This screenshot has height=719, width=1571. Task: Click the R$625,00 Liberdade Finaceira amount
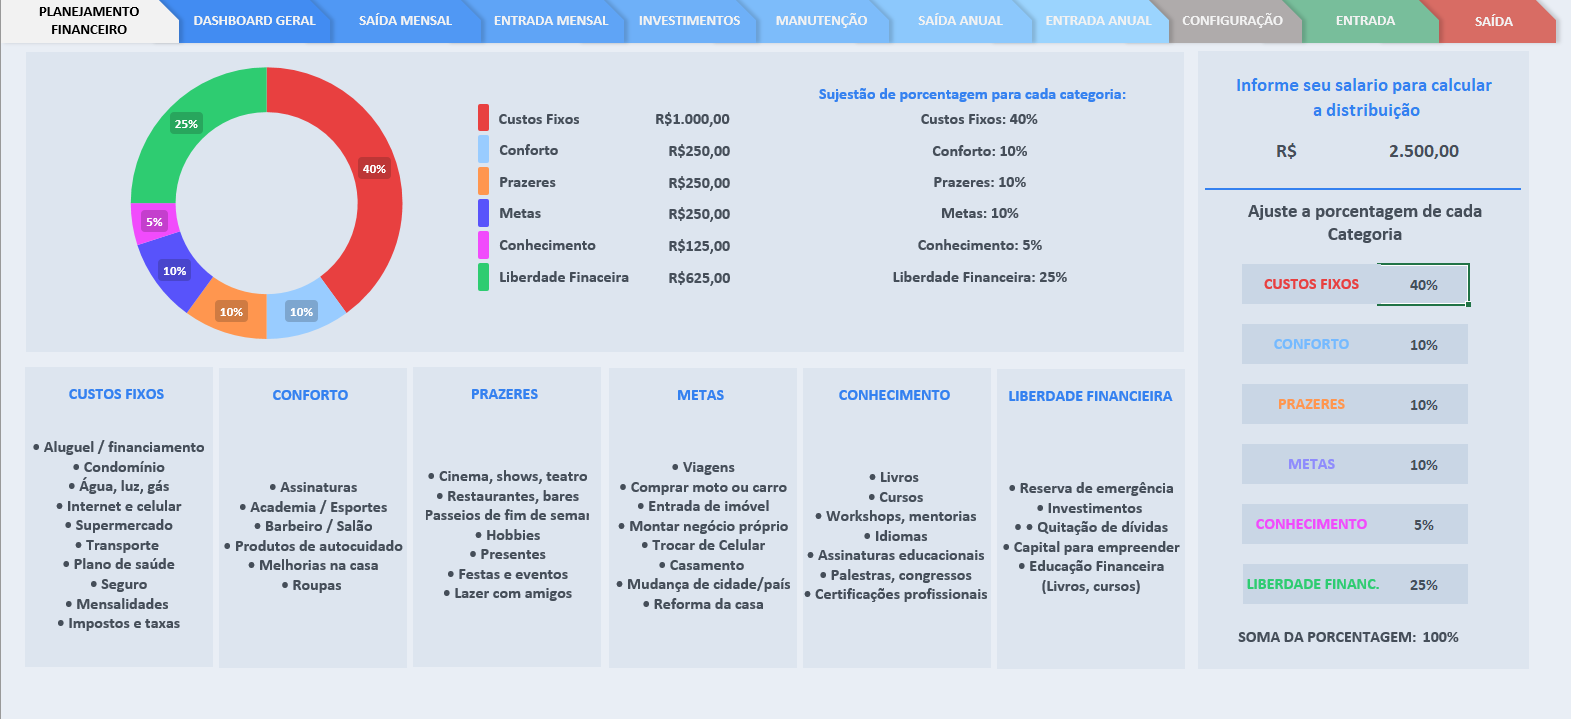click(x=699, y=278)
